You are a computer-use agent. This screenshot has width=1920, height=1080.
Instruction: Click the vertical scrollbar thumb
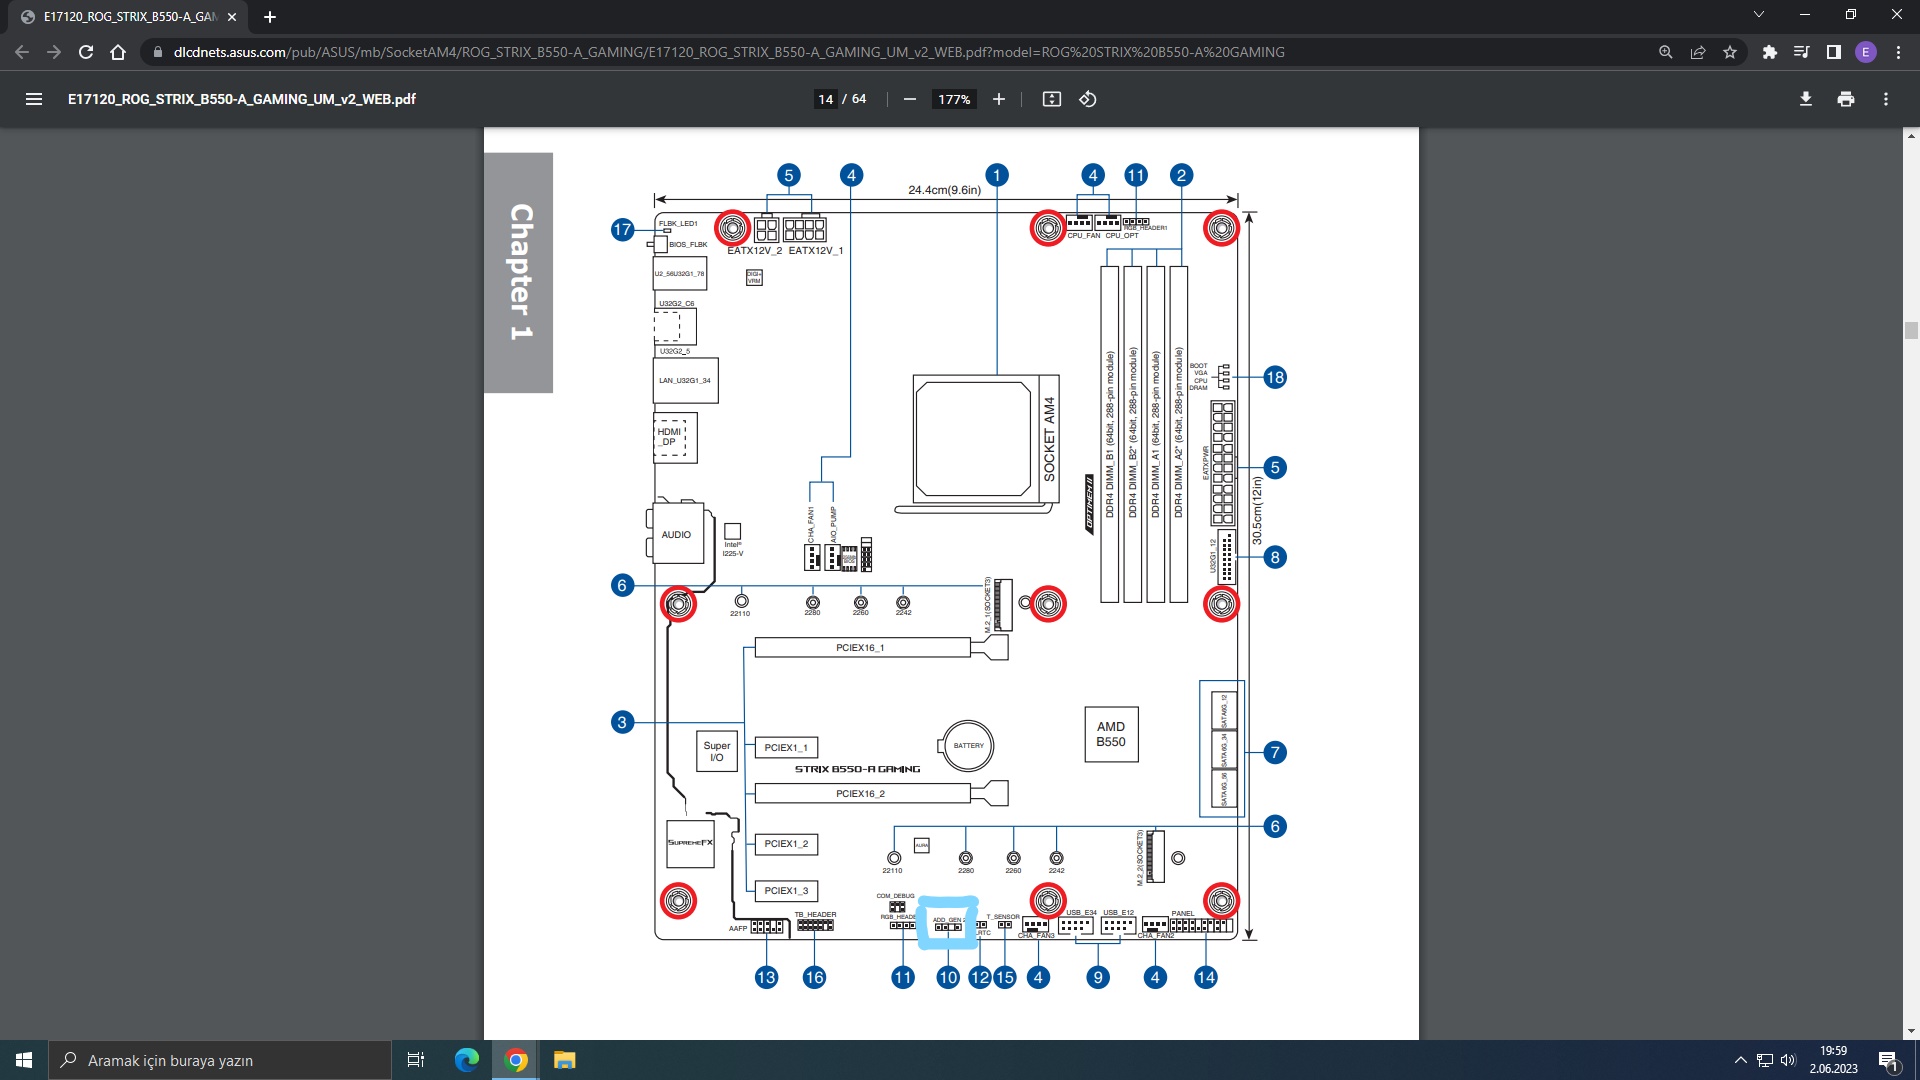[x=1911, y=331]
